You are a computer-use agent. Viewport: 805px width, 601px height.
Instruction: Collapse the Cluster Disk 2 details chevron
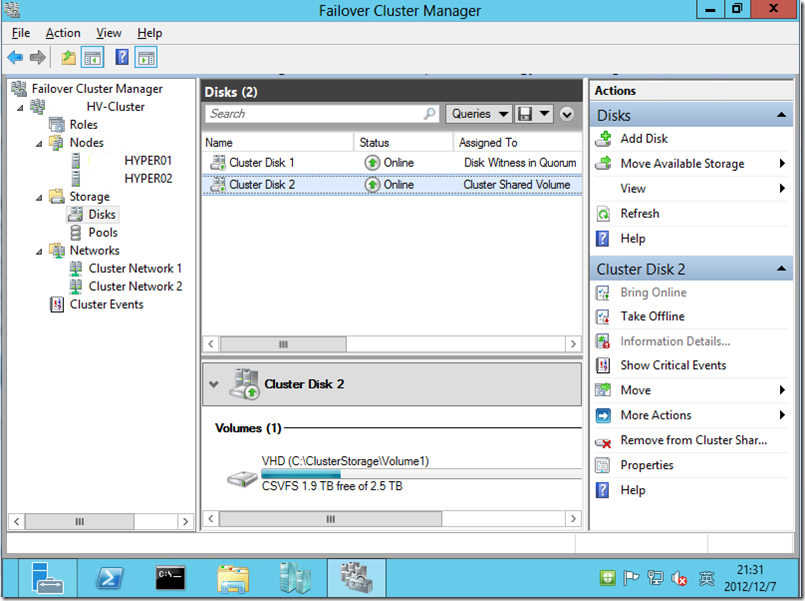[214, 384]
